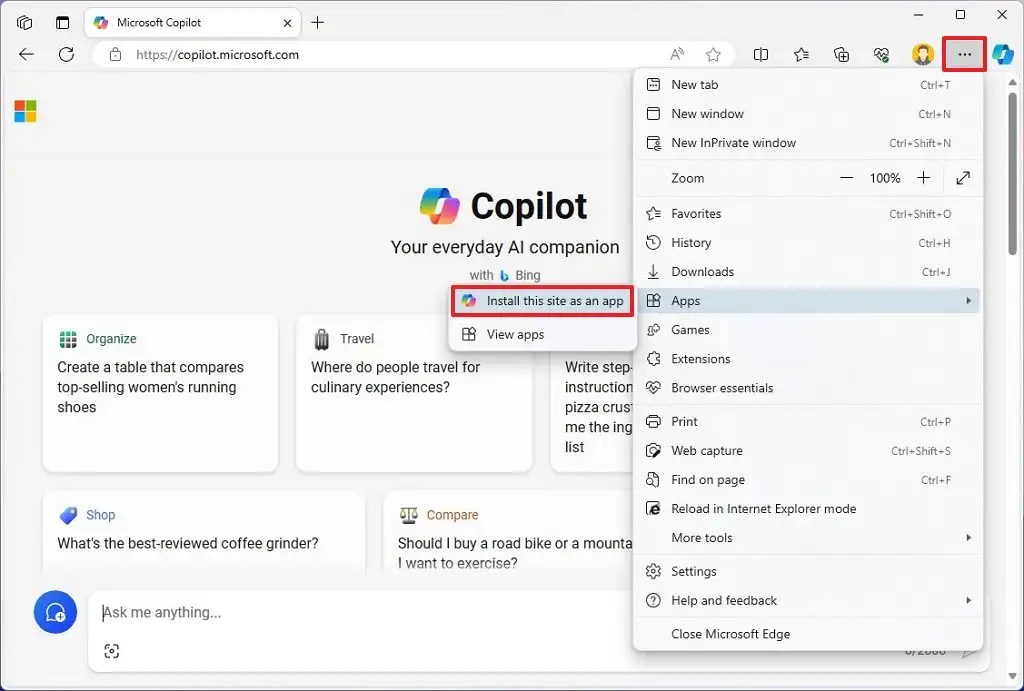
Task: Expand Help and feedback submenu
Action: [966, 600]
